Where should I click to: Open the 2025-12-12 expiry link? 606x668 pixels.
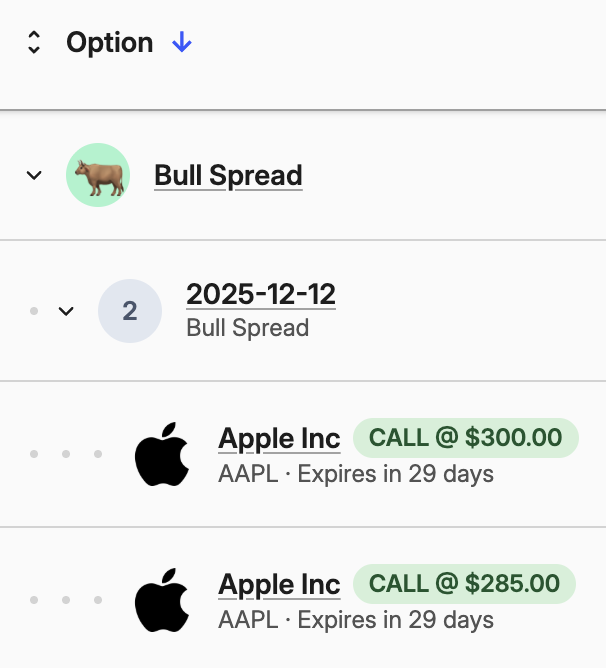click(261, 294)
